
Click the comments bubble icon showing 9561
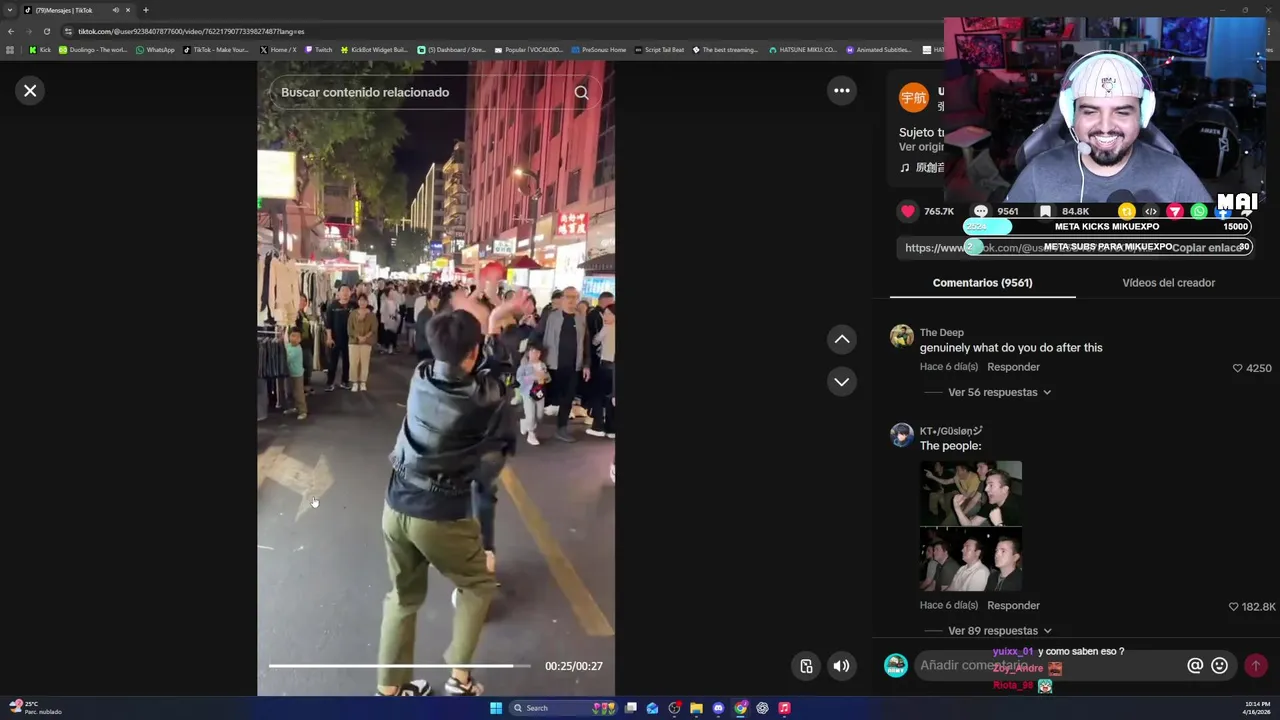coord(981,211)
